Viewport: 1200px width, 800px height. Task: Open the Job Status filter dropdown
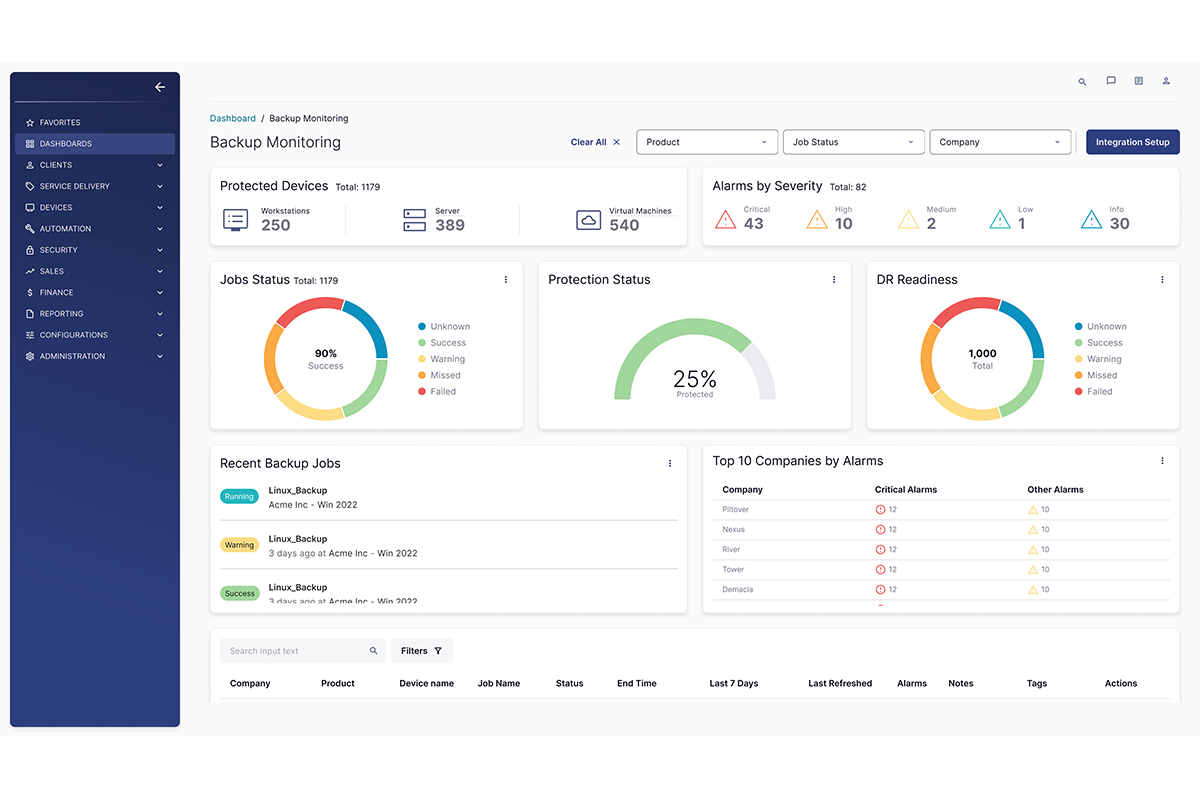coord(853,142)
